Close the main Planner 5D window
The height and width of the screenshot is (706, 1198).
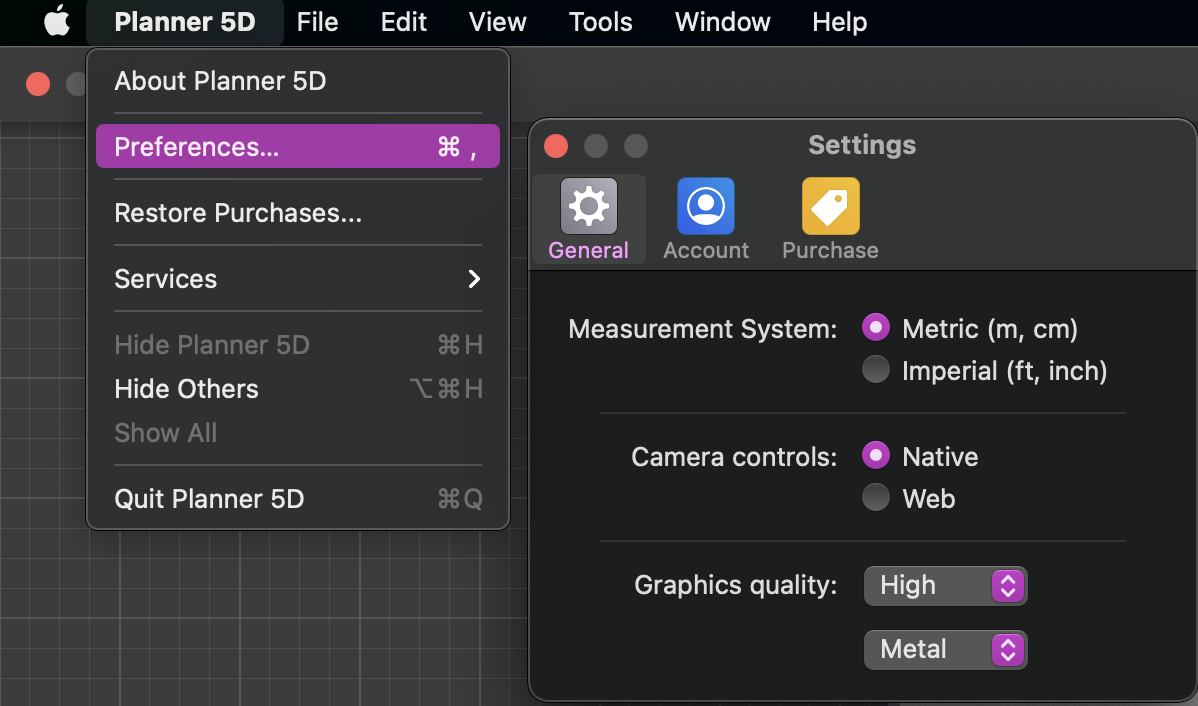[x=37, y=83]
